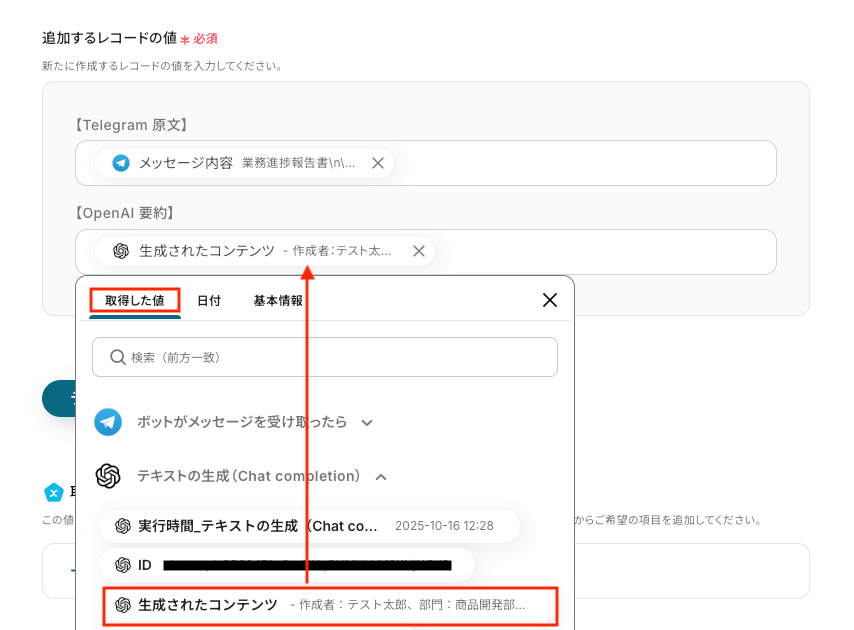Click the OpenAI icon next to テキストの生成
This screenshot has width=854, height=630.
[x=108, y=476]
